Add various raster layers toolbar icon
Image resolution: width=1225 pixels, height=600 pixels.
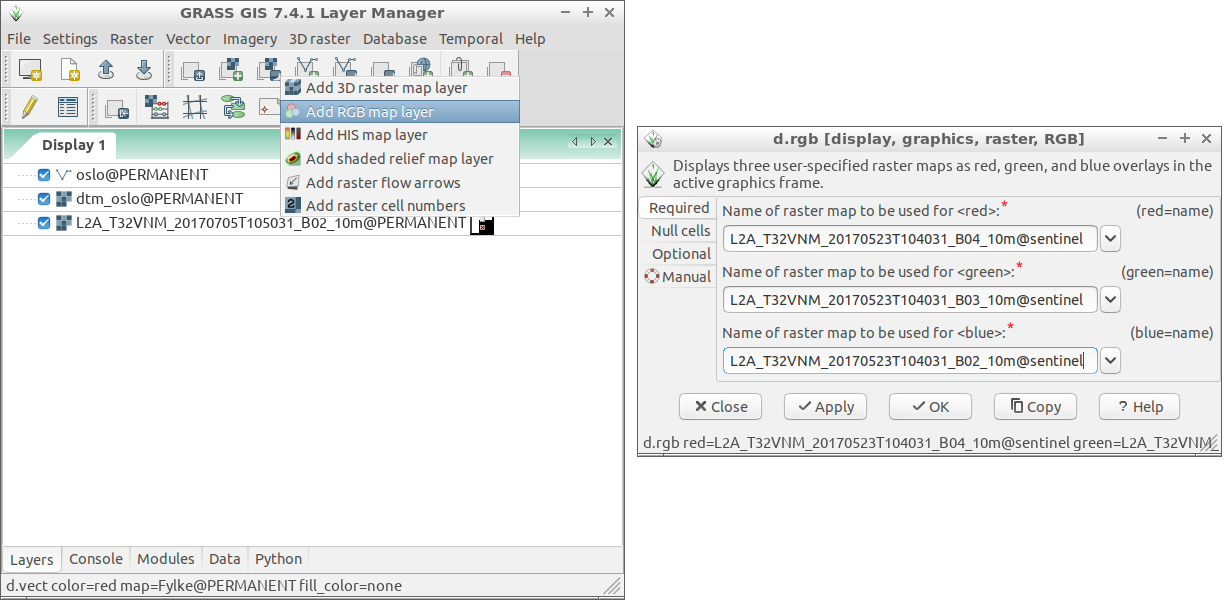[269, 70]
